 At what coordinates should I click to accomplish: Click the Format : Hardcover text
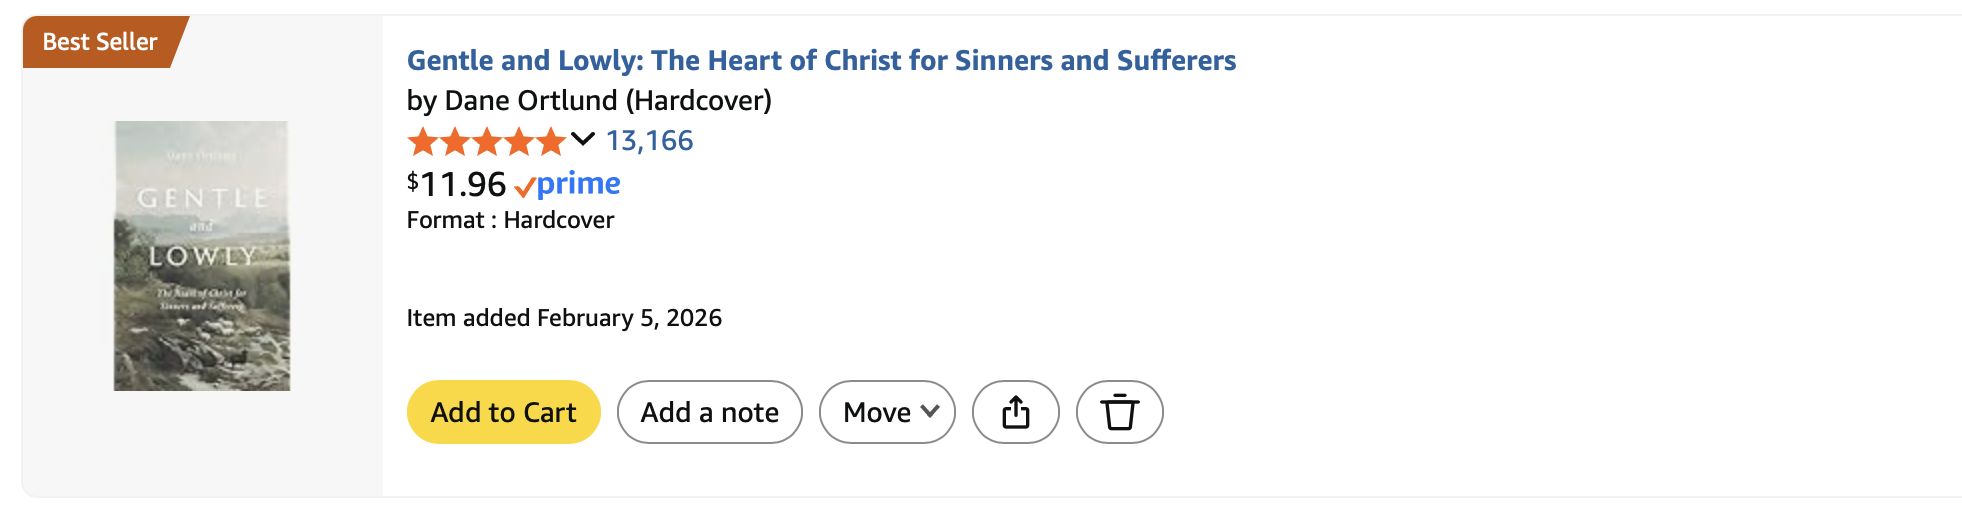click(x=510, y=220)
